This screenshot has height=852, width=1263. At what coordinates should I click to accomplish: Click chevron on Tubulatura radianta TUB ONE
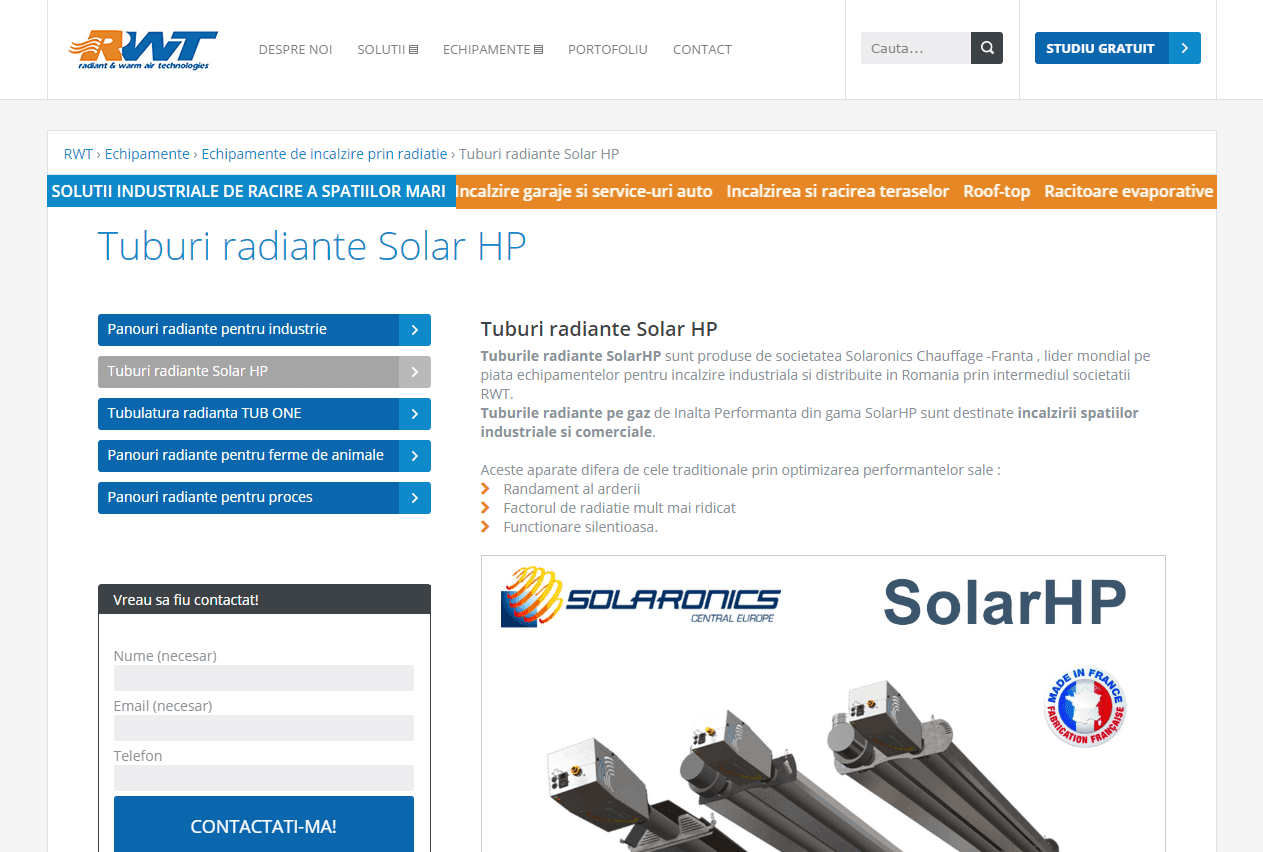point(415,414)
